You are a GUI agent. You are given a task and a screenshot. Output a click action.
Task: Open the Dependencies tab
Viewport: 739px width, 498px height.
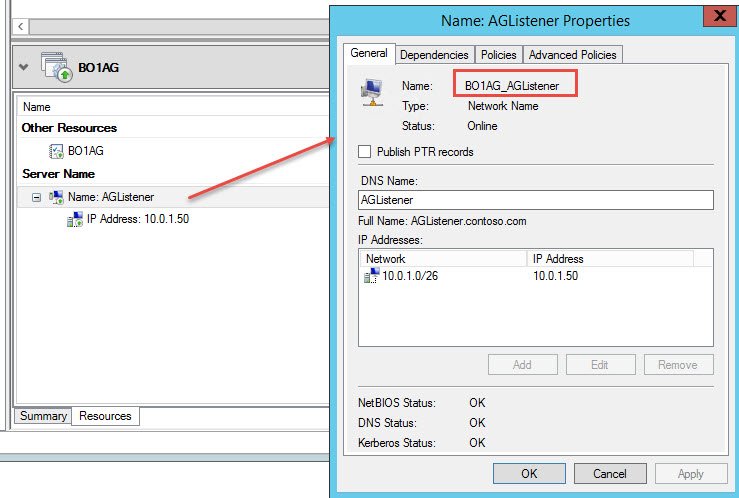434,55
